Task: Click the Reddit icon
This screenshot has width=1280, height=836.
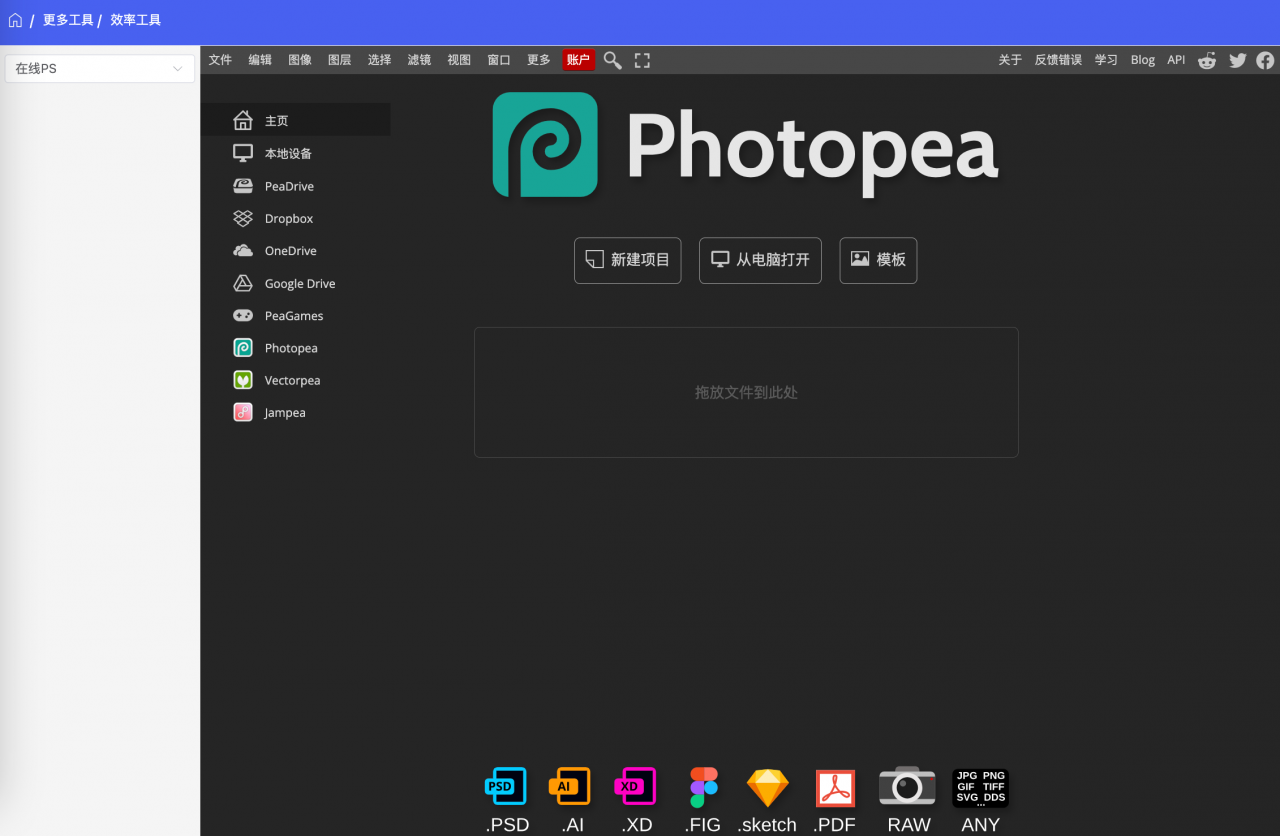Action: [x=1208, y=60]
